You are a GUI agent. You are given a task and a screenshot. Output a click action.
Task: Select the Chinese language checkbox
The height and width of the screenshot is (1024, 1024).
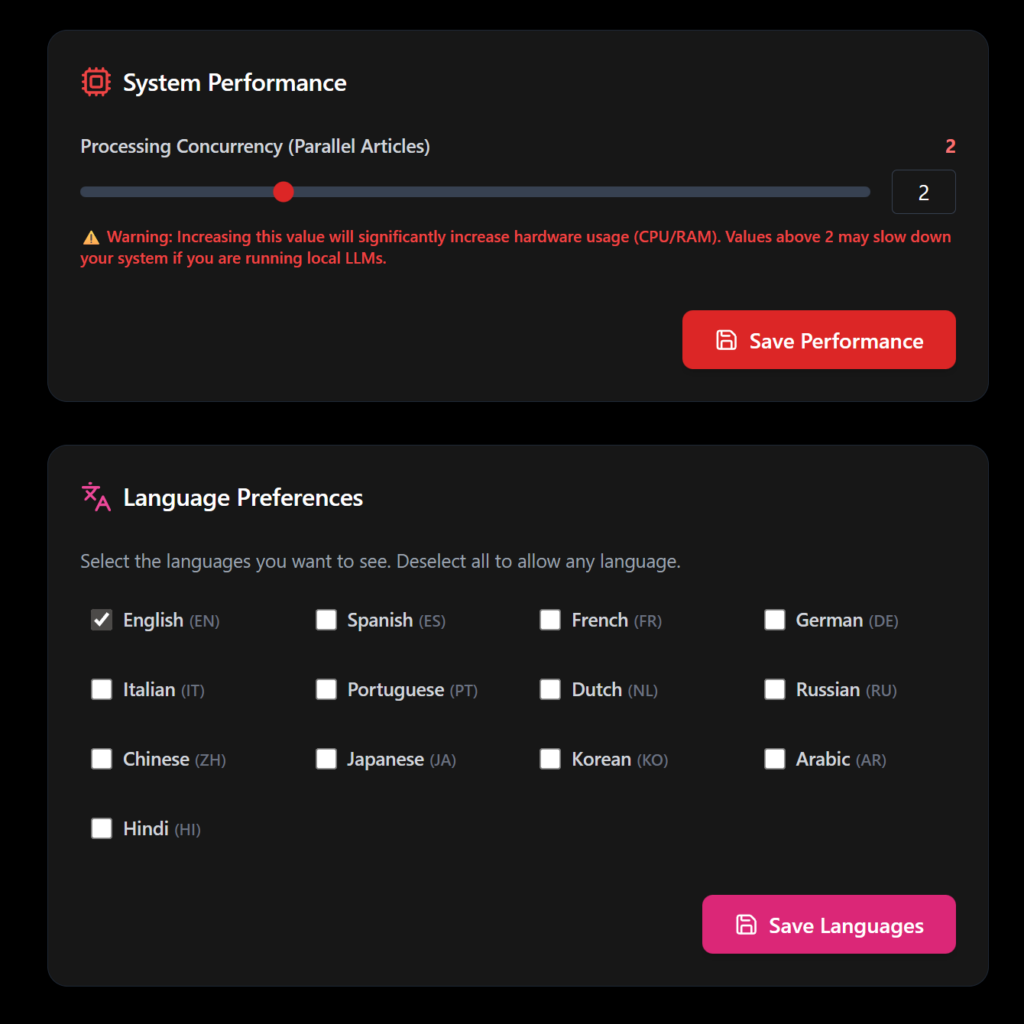pyautogui.click(x=102, y=759)
